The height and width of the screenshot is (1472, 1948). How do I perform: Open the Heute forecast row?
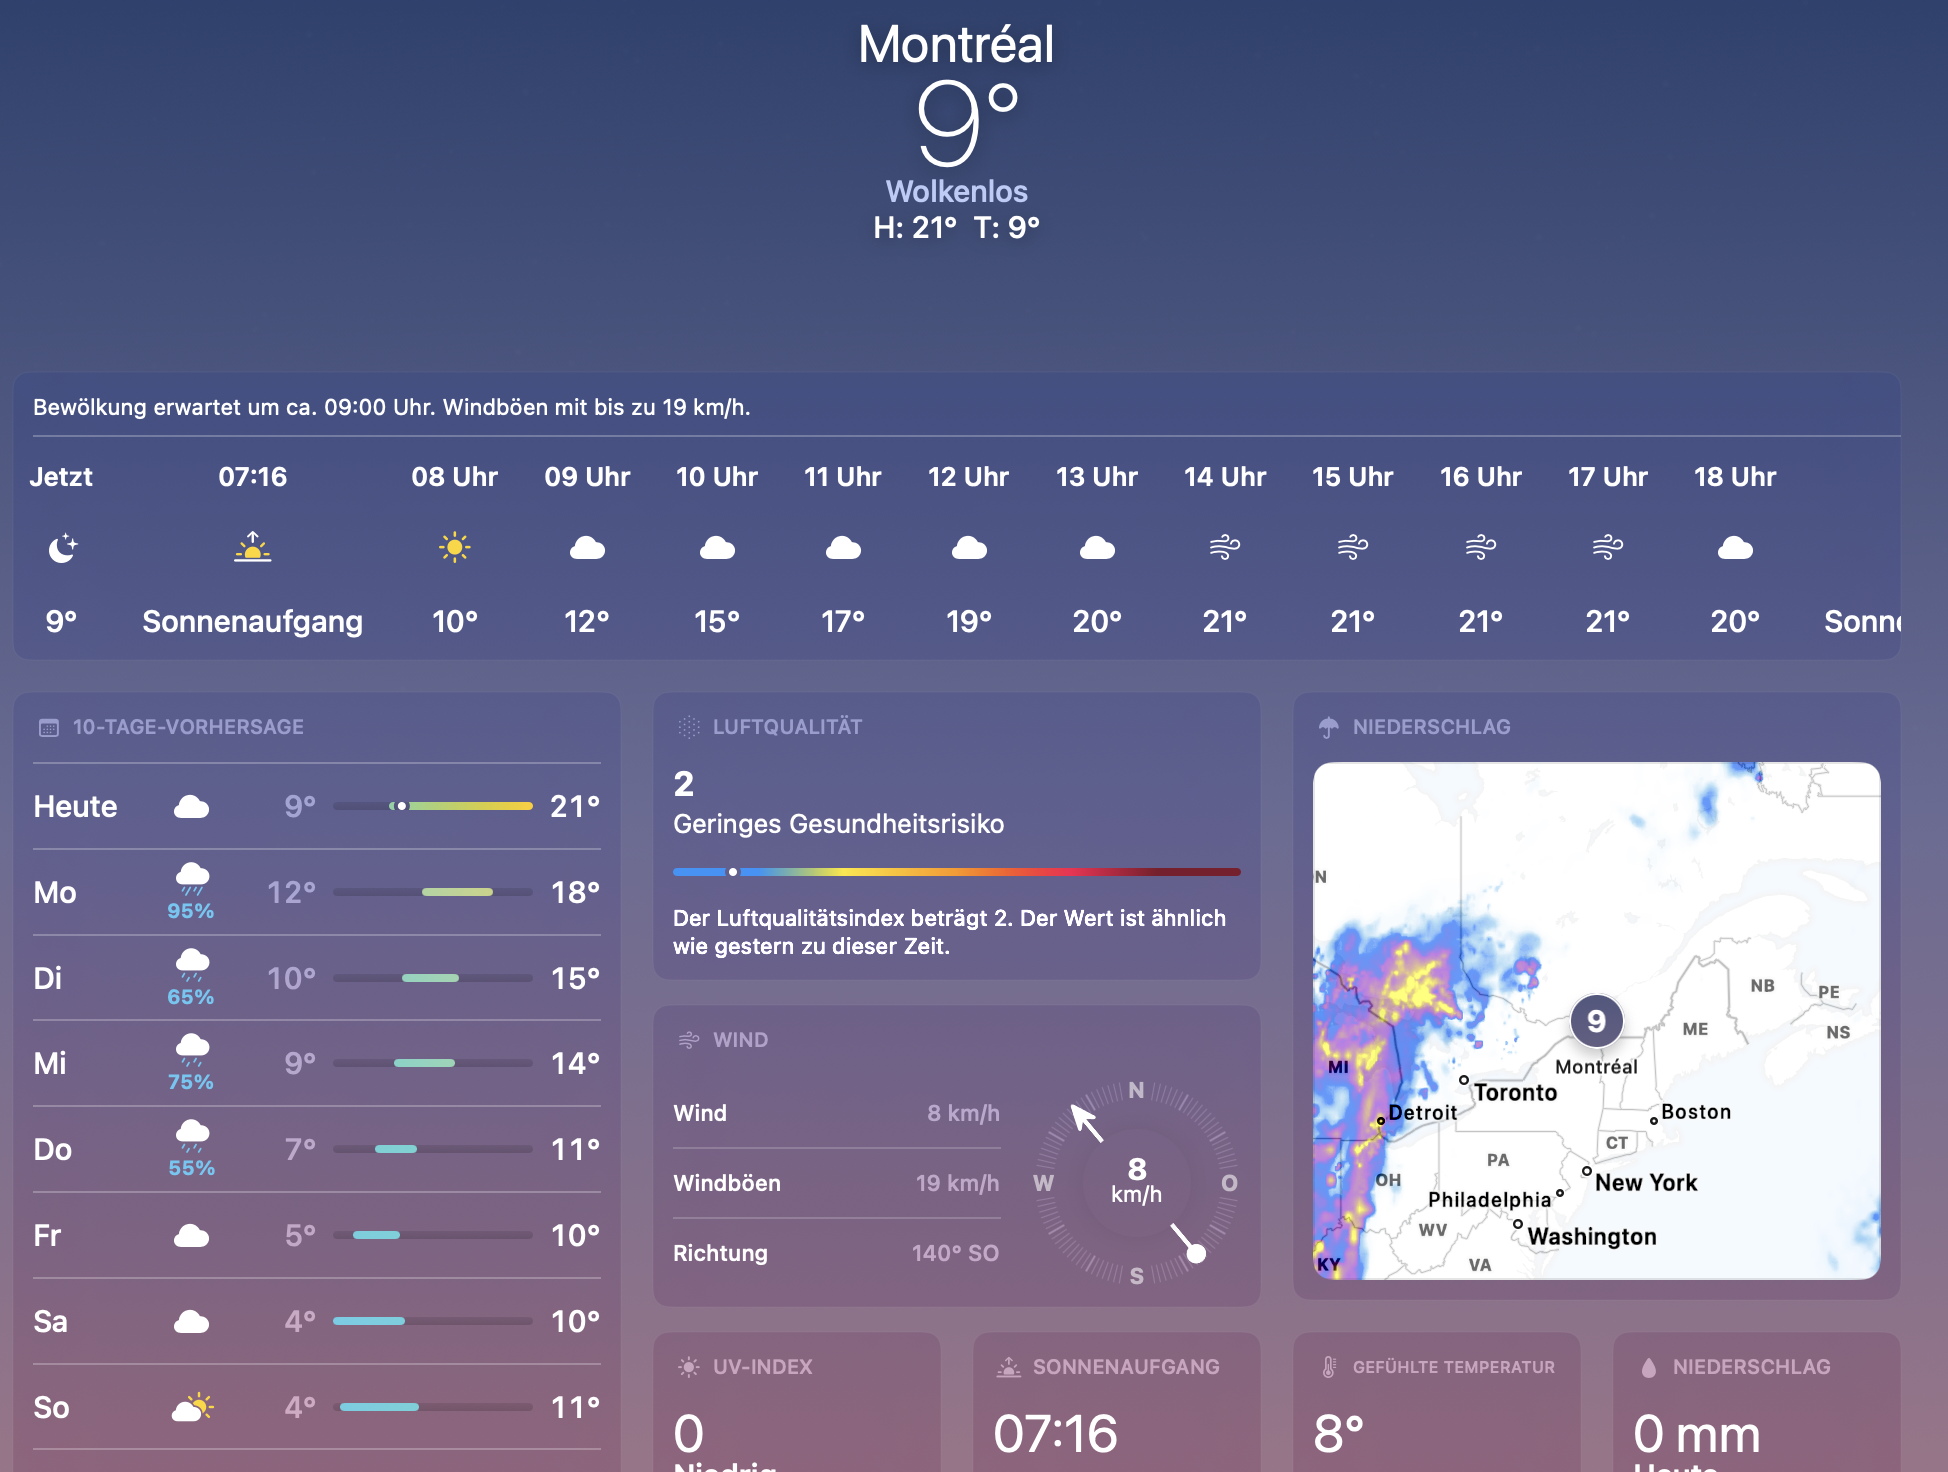click(x=316, y=806)
